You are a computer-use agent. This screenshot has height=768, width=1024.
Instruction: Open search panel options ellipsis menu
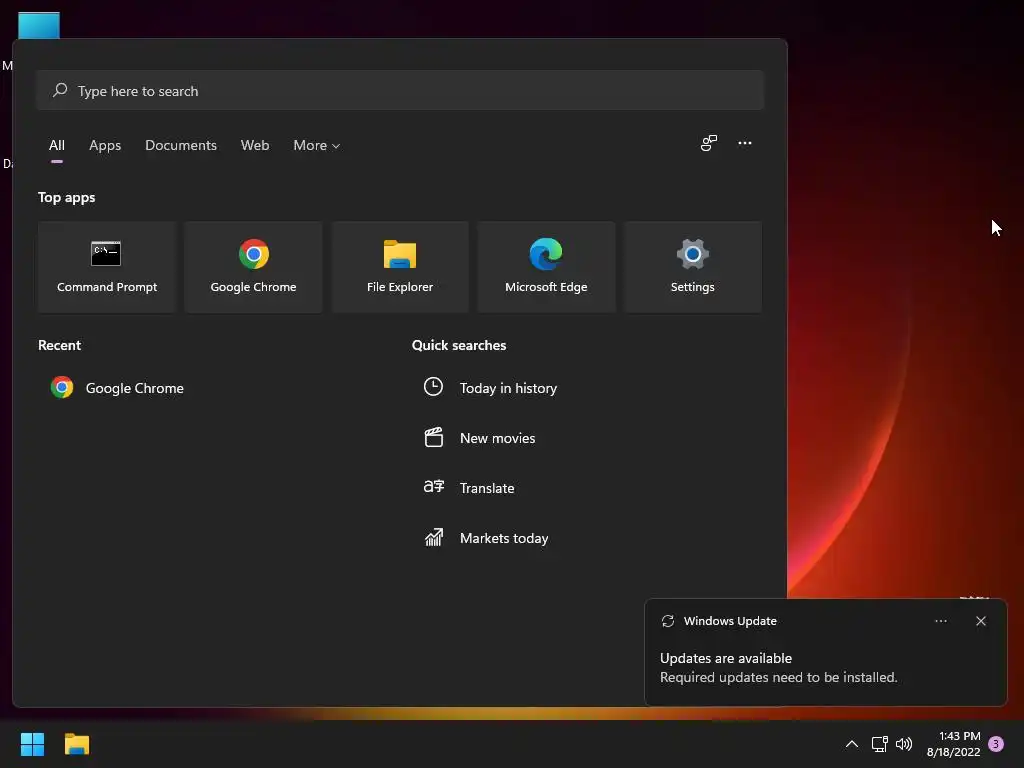pyautogui.click(x=744, y=143)
